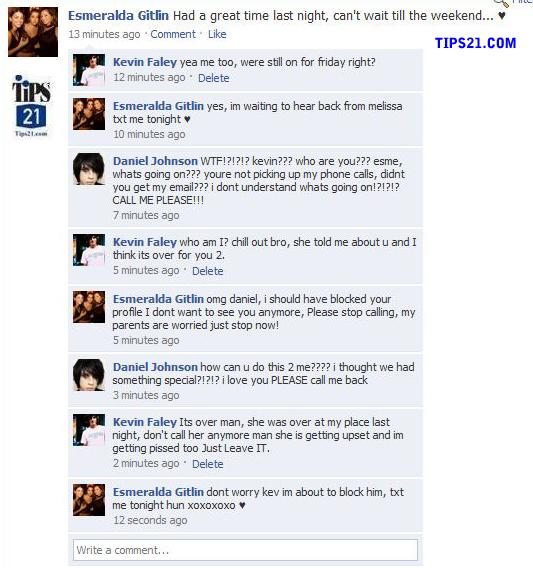Screen dimensions: 533x568
Task: Click Esmeralda's avatar on the 10 minutes ago comment
Action: coord(89,114)
